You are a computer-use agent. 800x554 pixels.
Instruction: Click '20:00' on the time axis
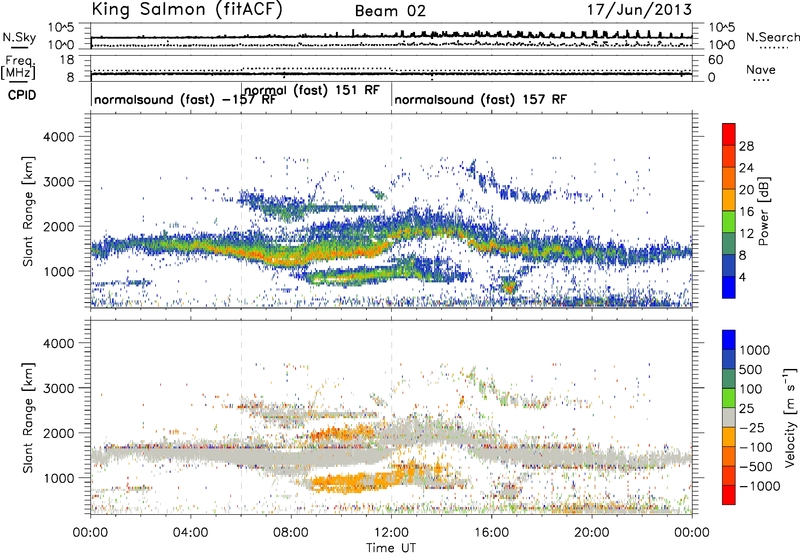591,533
